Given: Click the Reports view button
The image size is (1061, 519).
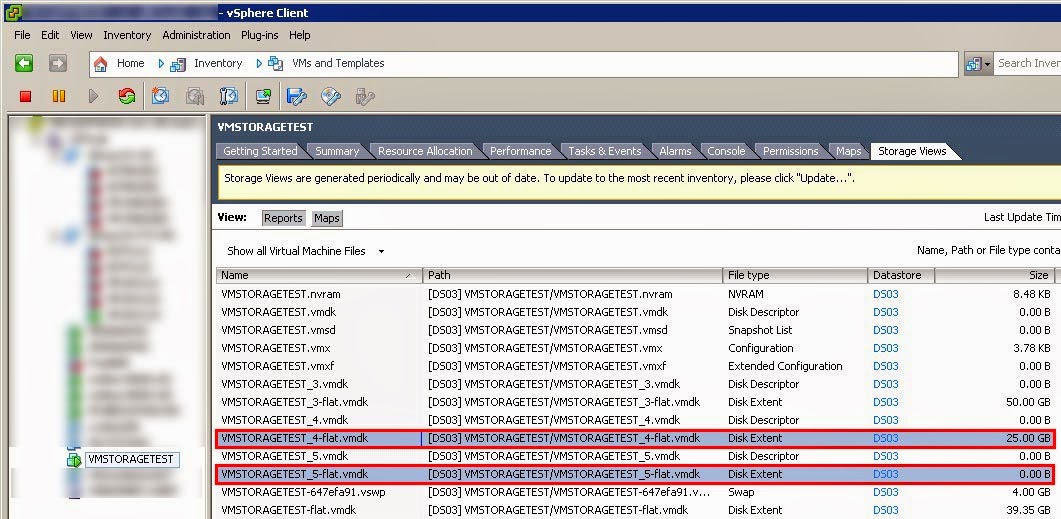Looking at the screenshot, I should [x=283, y=218].
